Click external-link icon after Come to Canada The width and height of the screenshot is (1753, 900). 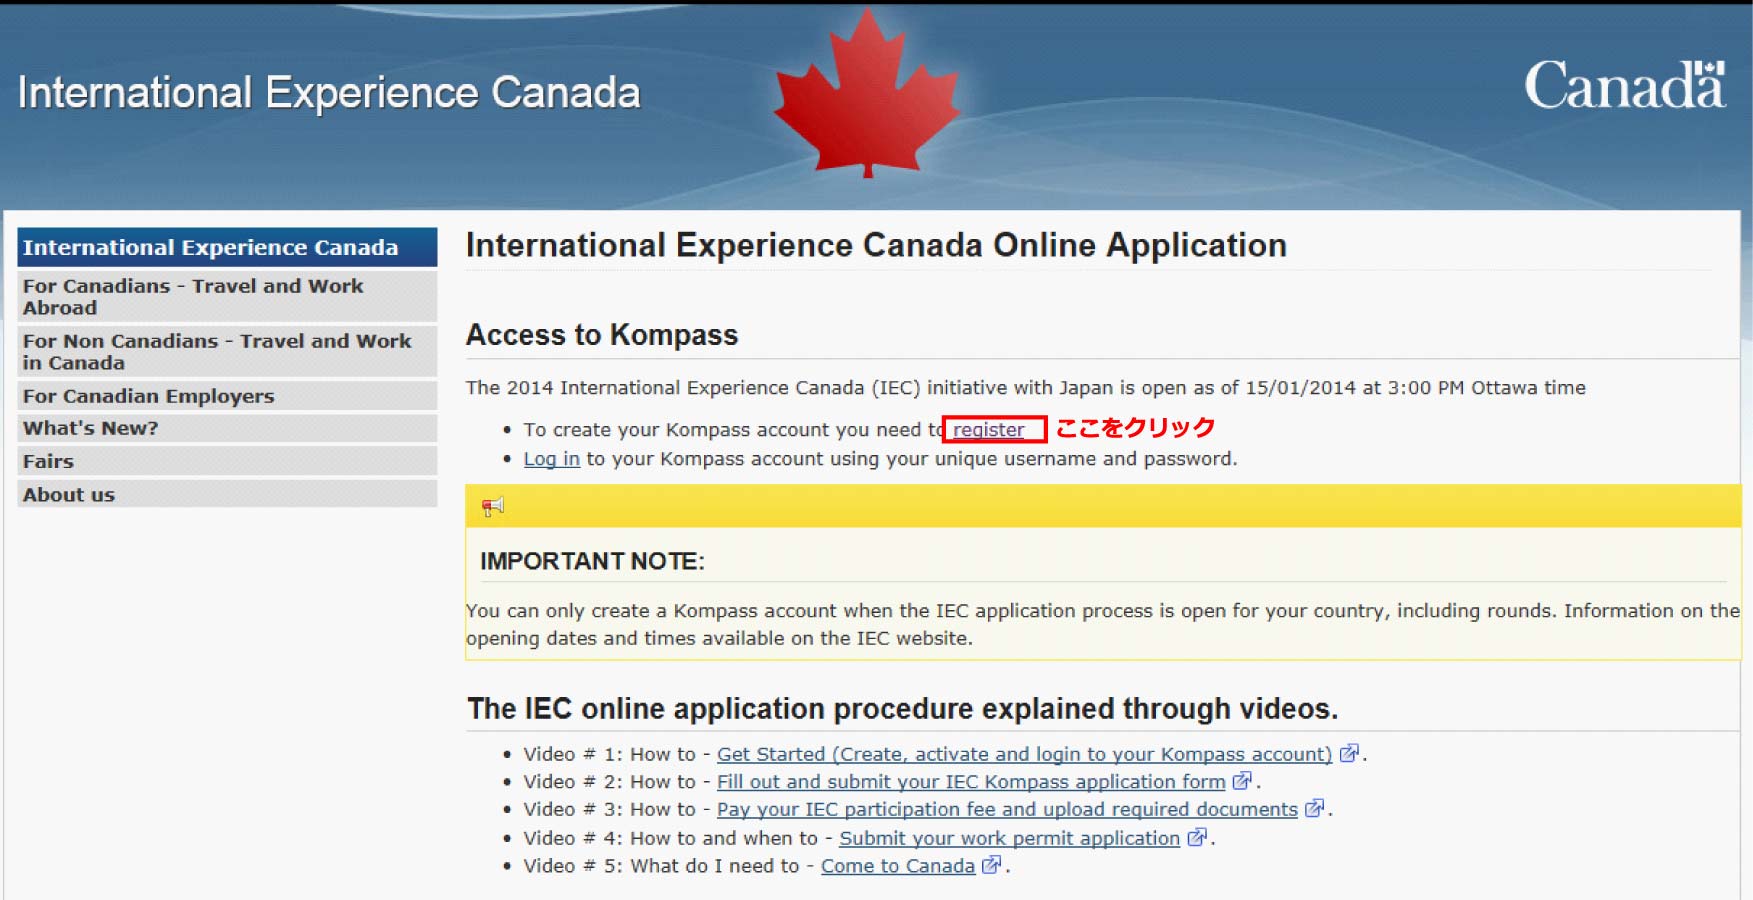click(991, 865)
